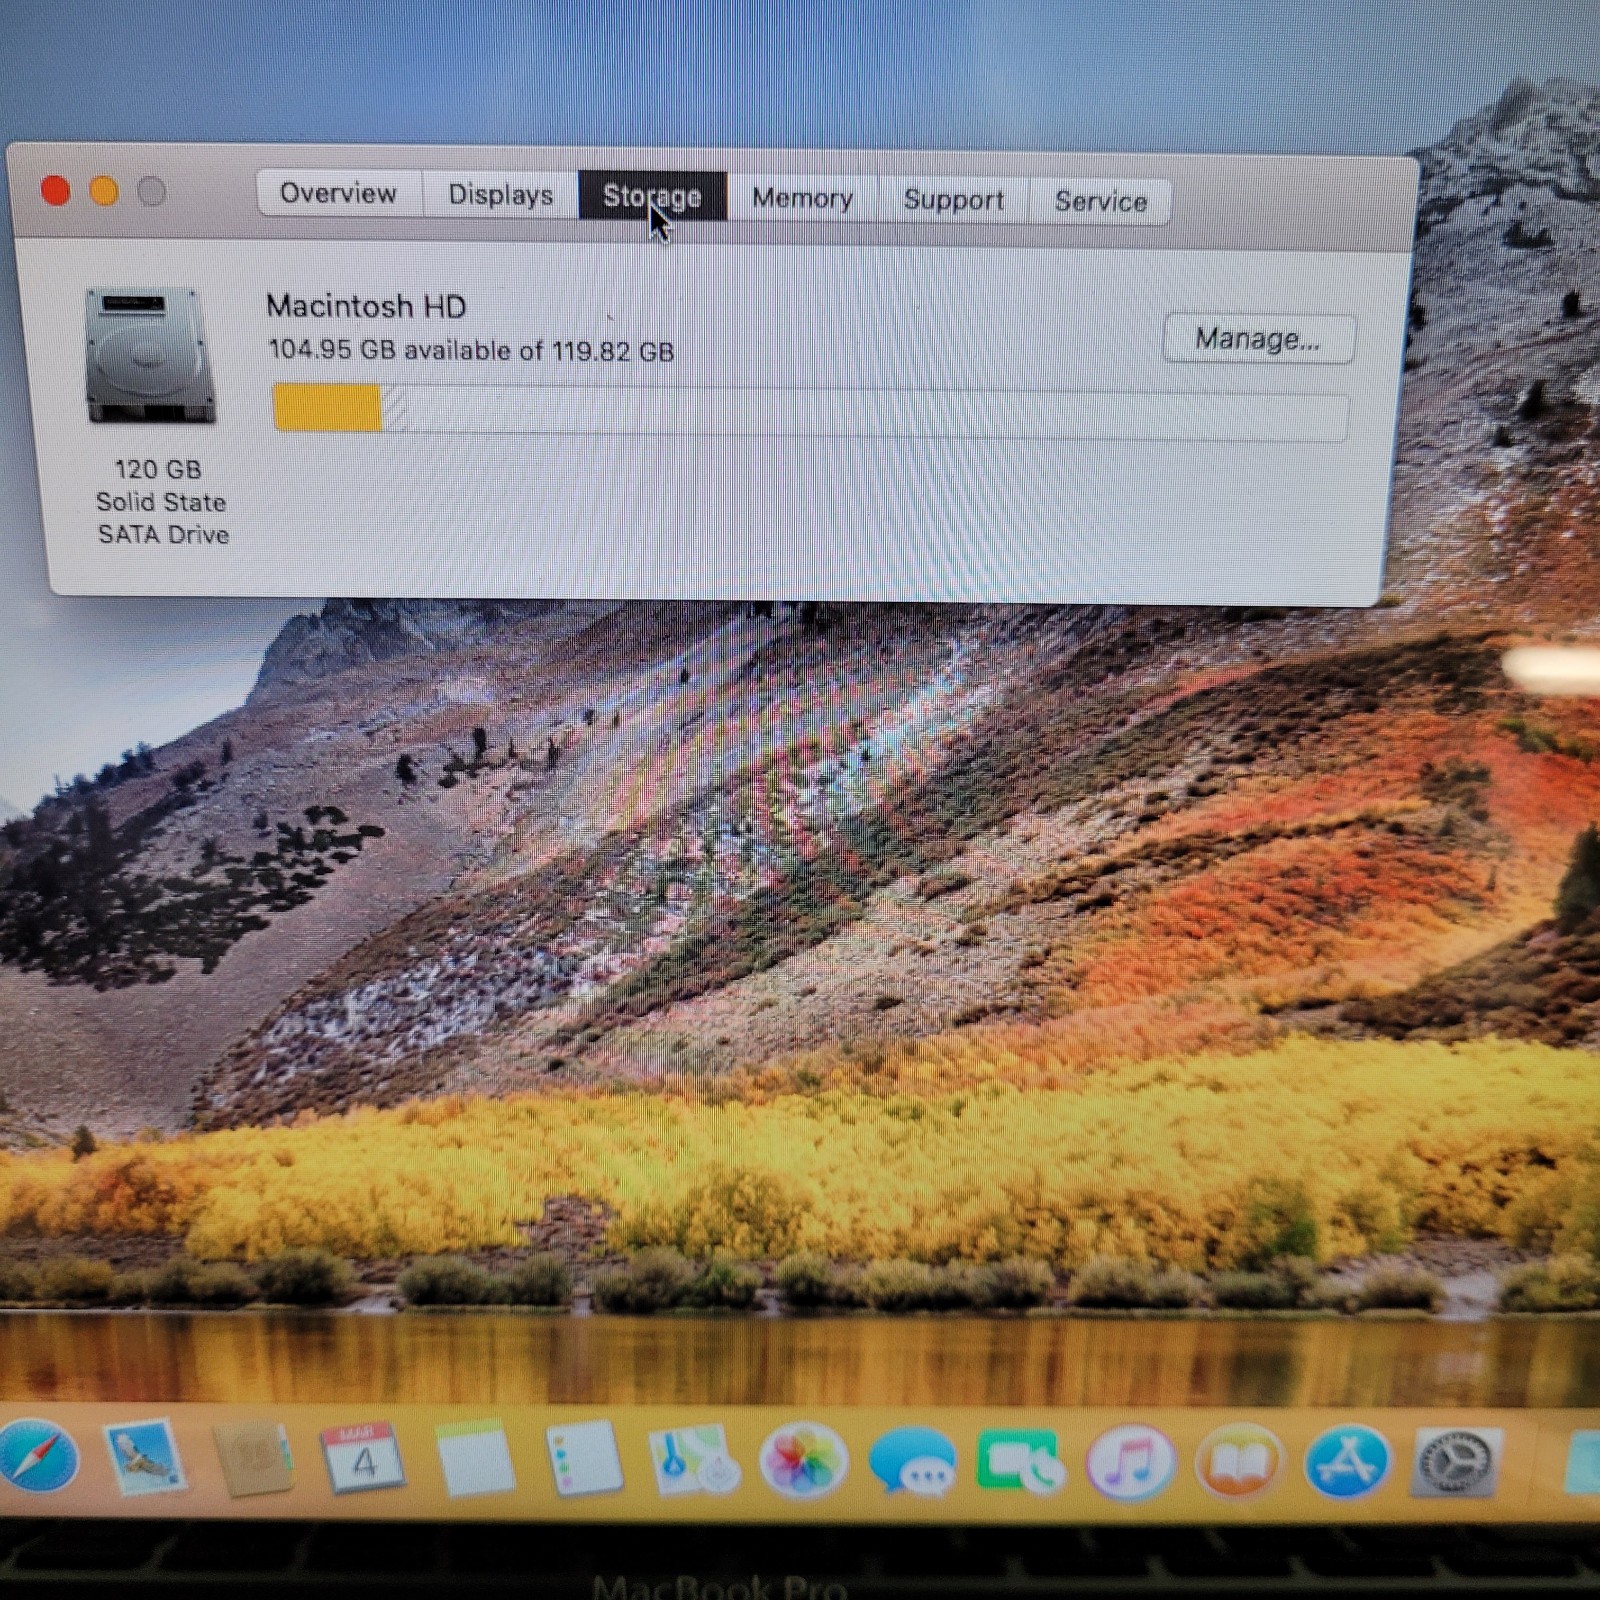Screen dimensions: 1600x1600
Task: Open the Support tab
Action: [953, 200]
